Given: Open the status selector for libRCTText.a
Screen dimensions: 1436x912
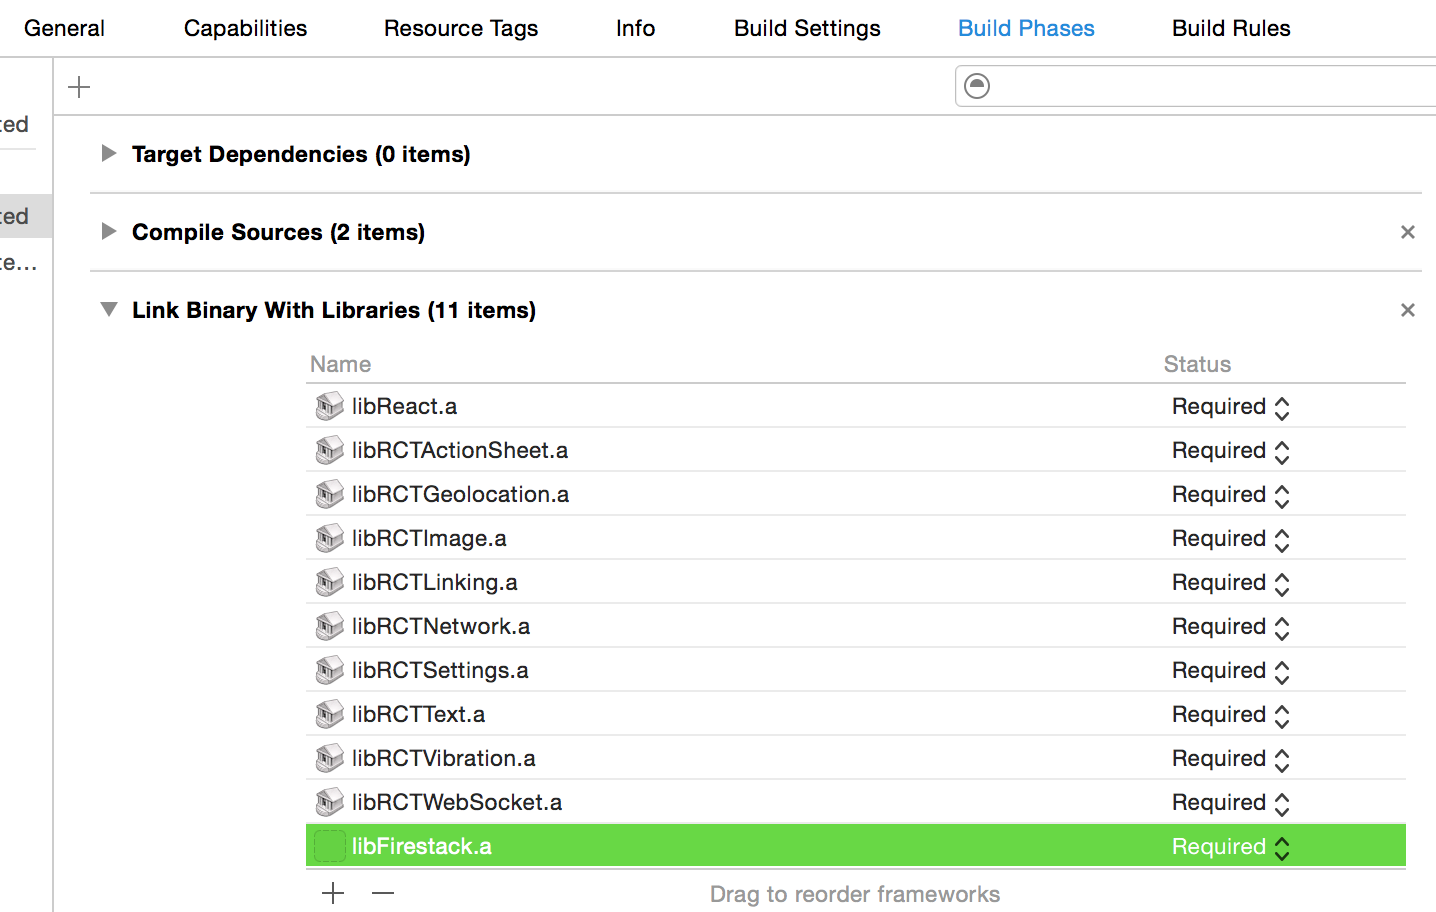Looking at the screenshot, I should click(x=1283, y=714).
